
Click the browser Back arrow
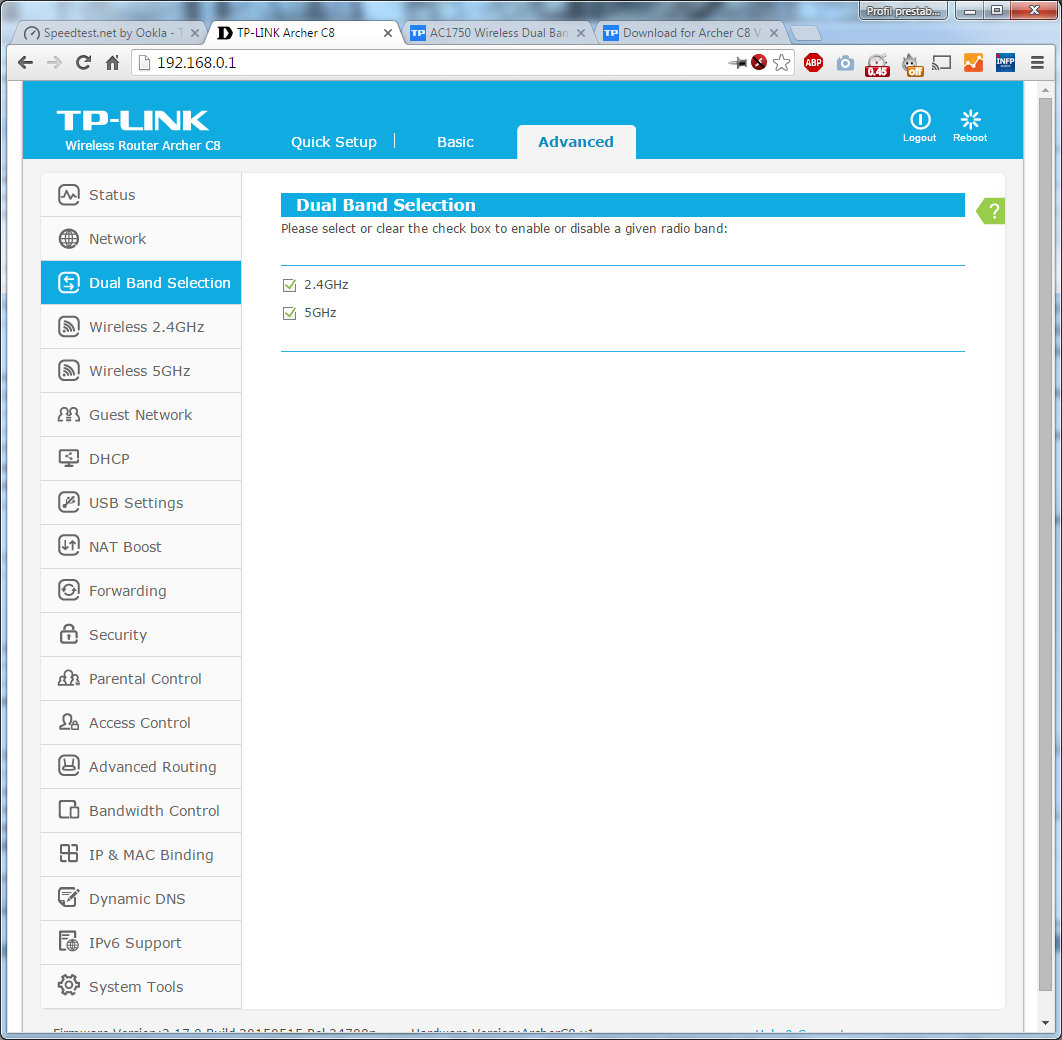(x=26, y=63)
